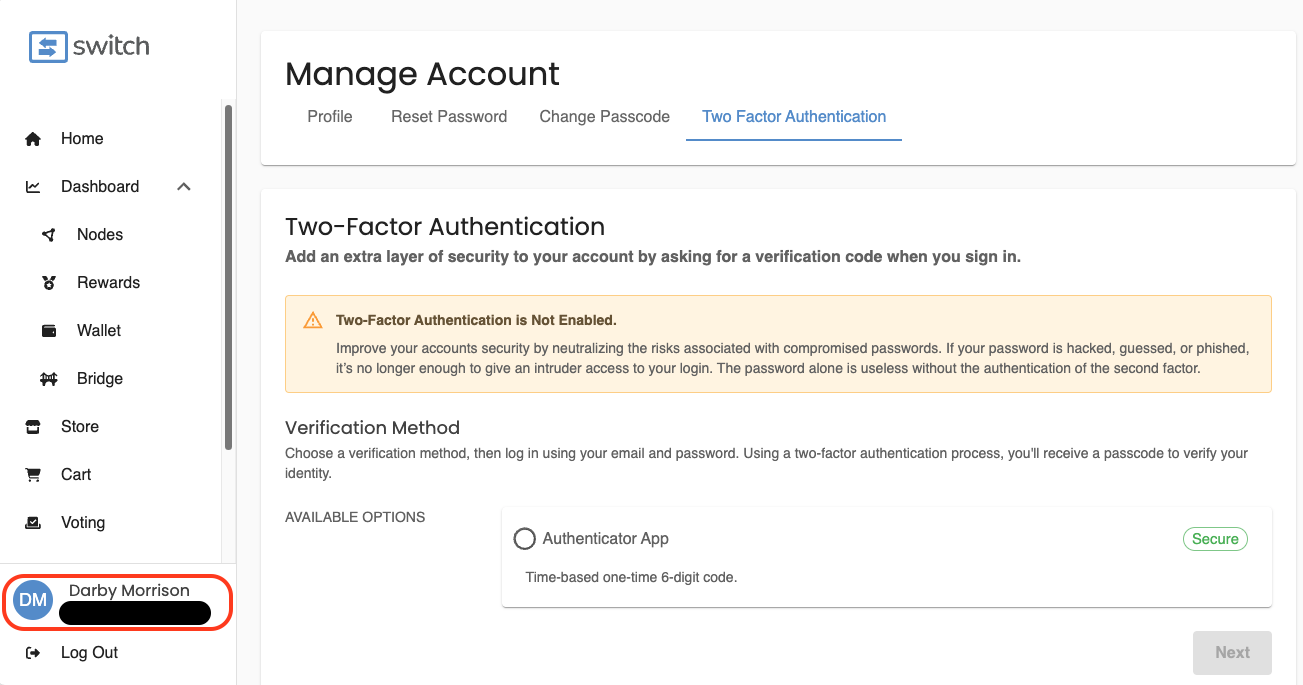Click the Wallet icon in sidebar
Screen dimensions: 1303x685
pyautogui.click(x=49, y=331)
